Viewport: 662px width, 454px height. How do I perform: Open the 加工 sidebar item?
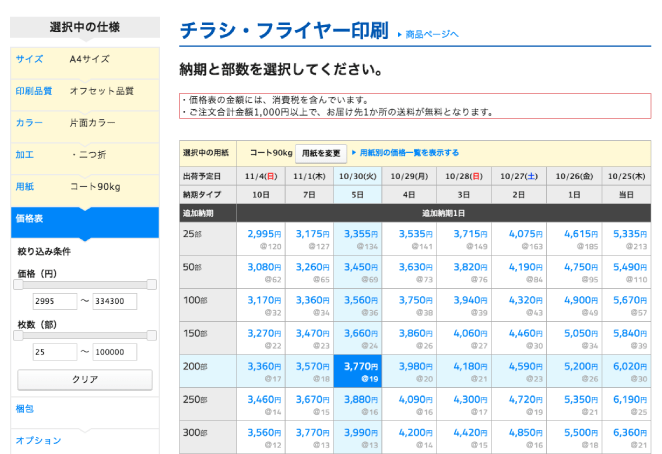point(84,155)
